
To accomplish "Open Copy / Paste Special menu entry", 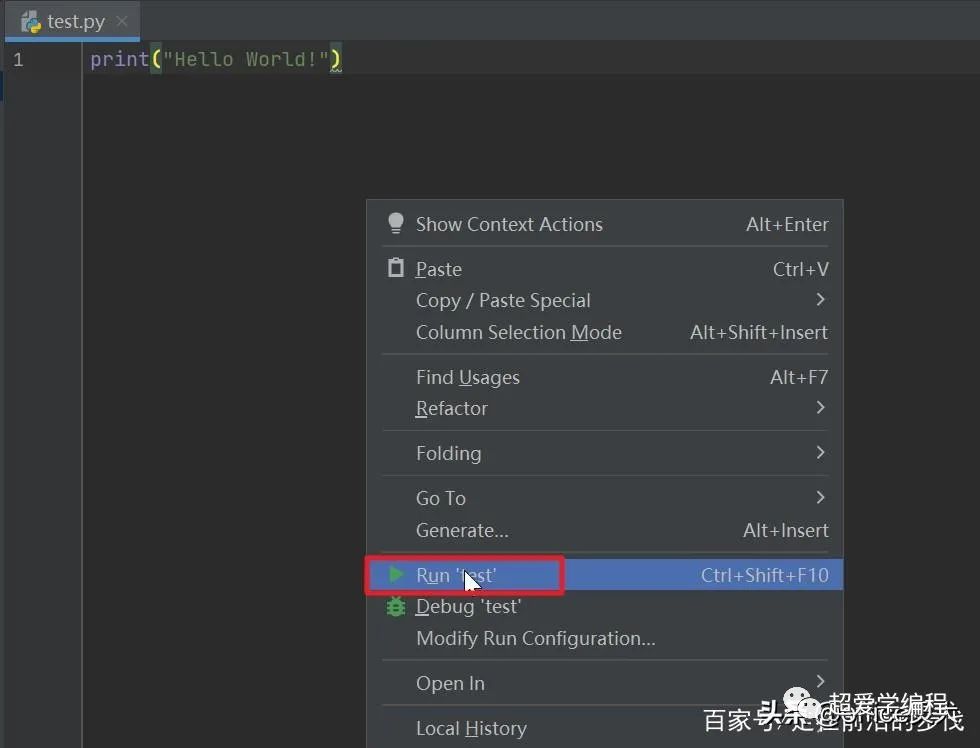I will (604, 300).
